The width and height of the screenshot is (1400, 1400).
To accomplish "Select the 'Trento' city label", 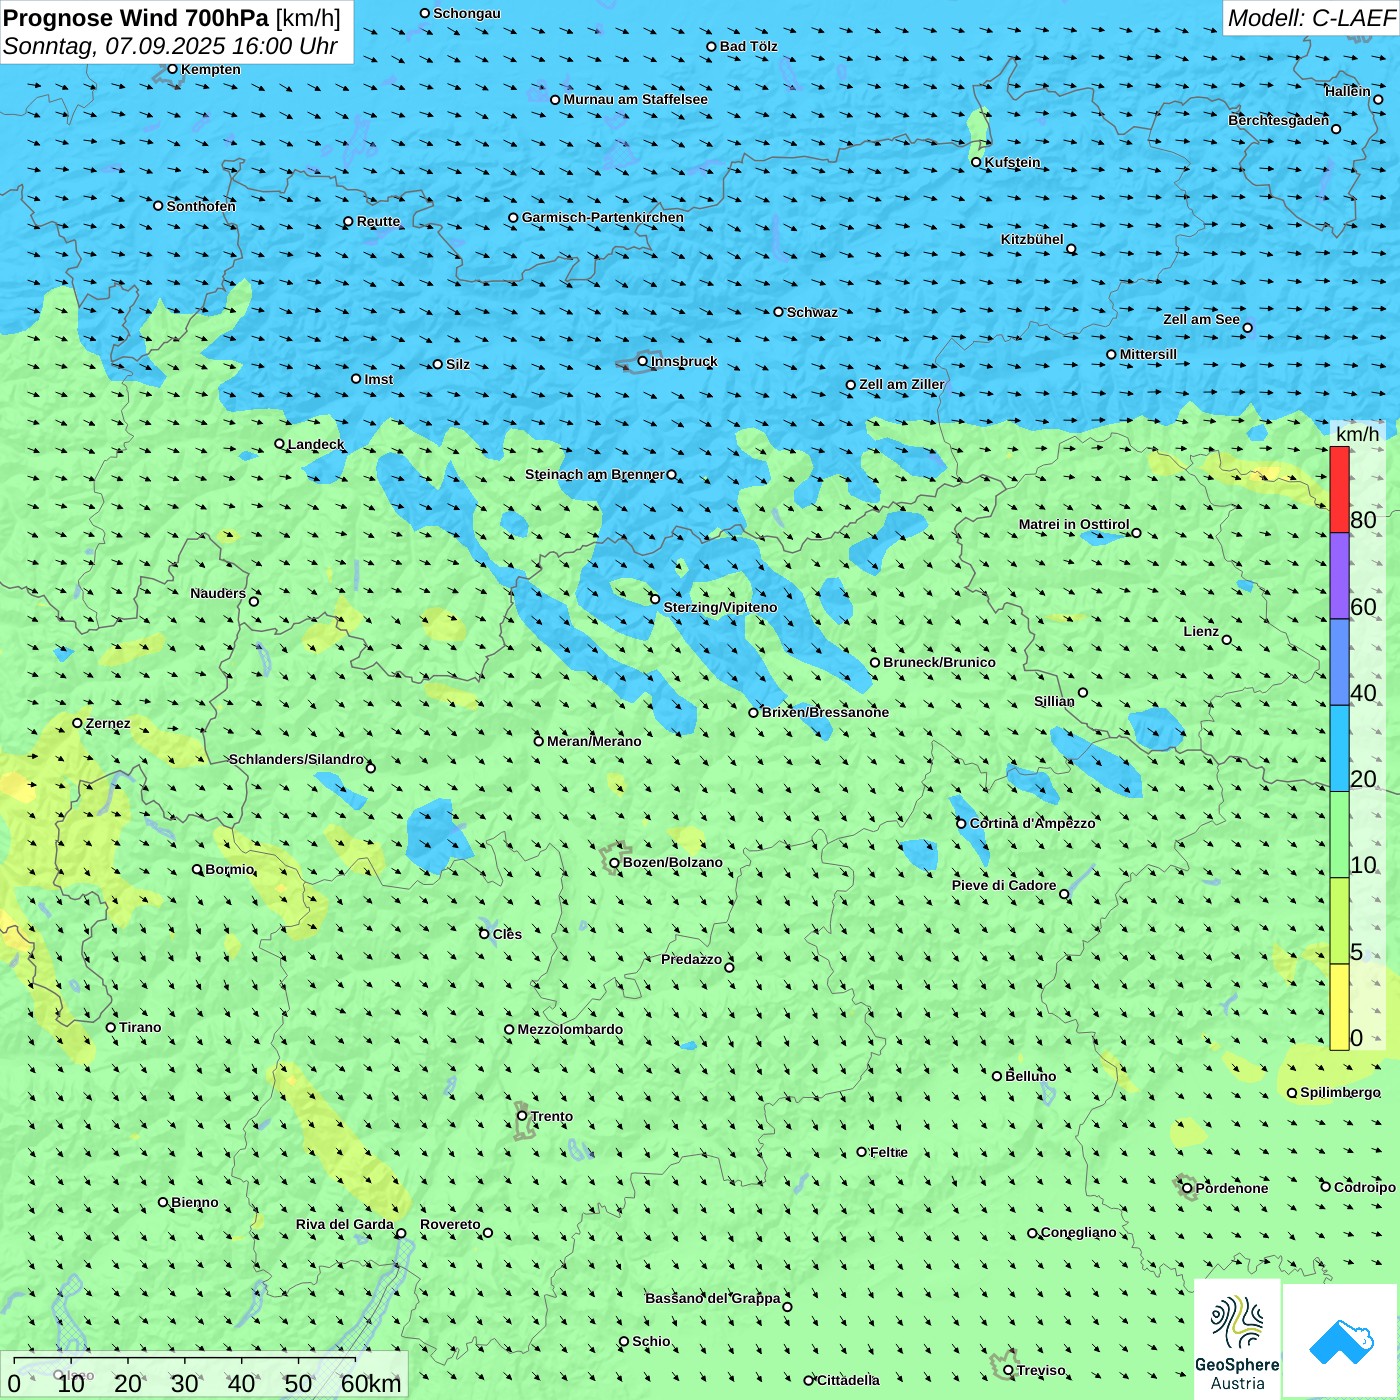I will click(552, 1116).
